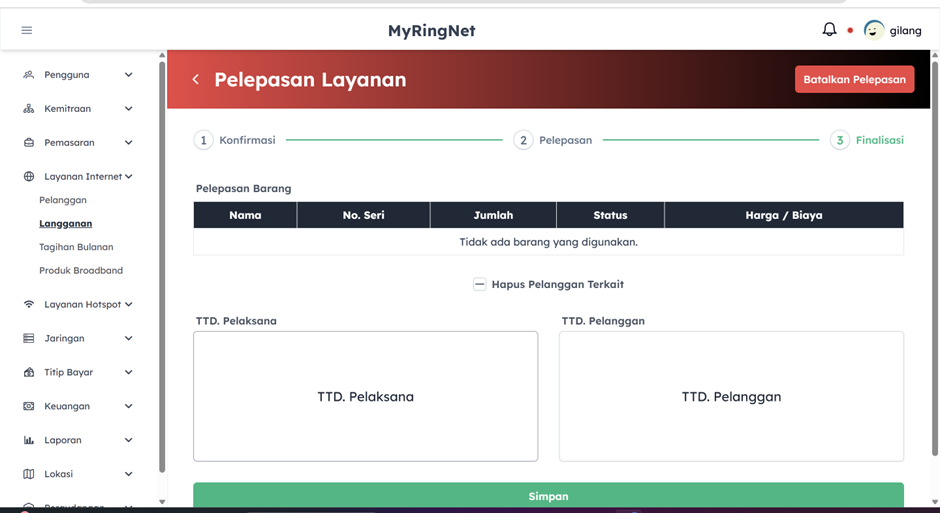Image resolution: width=940 pixels, height=513 pixels.
Task: Click the Layanan Hotspot wifi icon
Action: (x=29, y=305)
